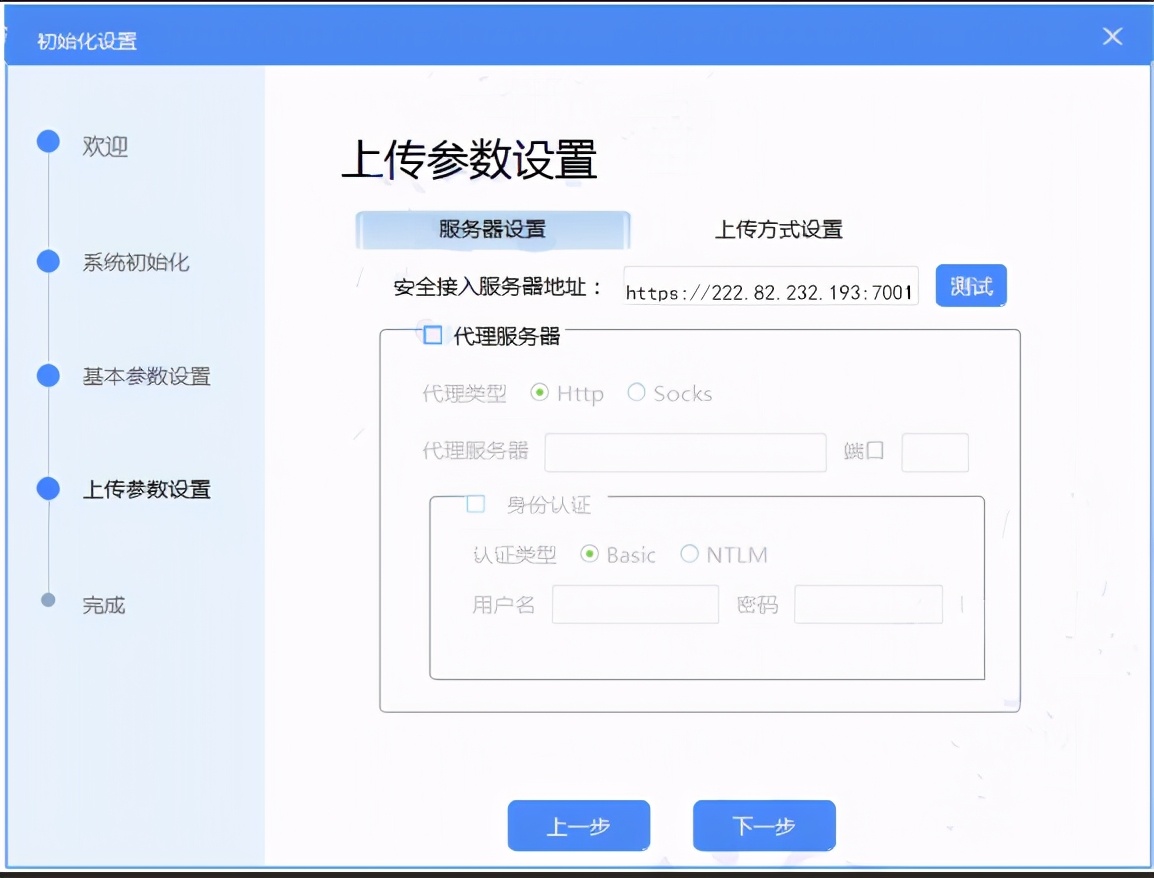
Task: Select the Socks proxy type radio button
Action: coord(637,394)
